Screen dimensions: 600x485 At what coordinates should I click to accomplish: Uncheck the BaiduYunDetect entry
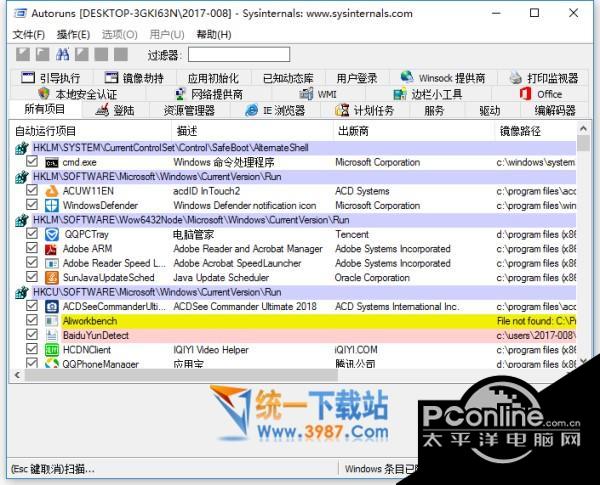(32, 335)
